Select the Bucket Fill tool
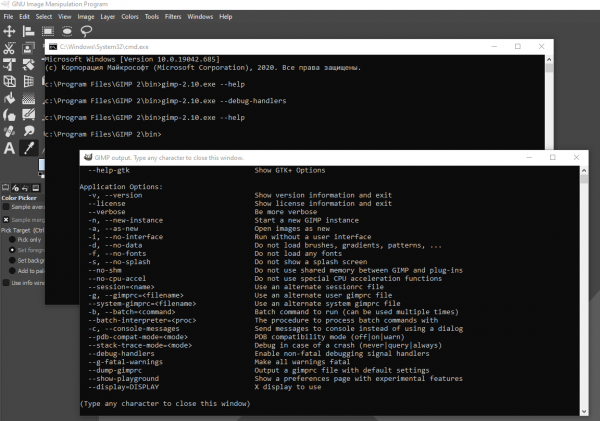Viewport: 600px width, 421px height. (x=9, y=98)
